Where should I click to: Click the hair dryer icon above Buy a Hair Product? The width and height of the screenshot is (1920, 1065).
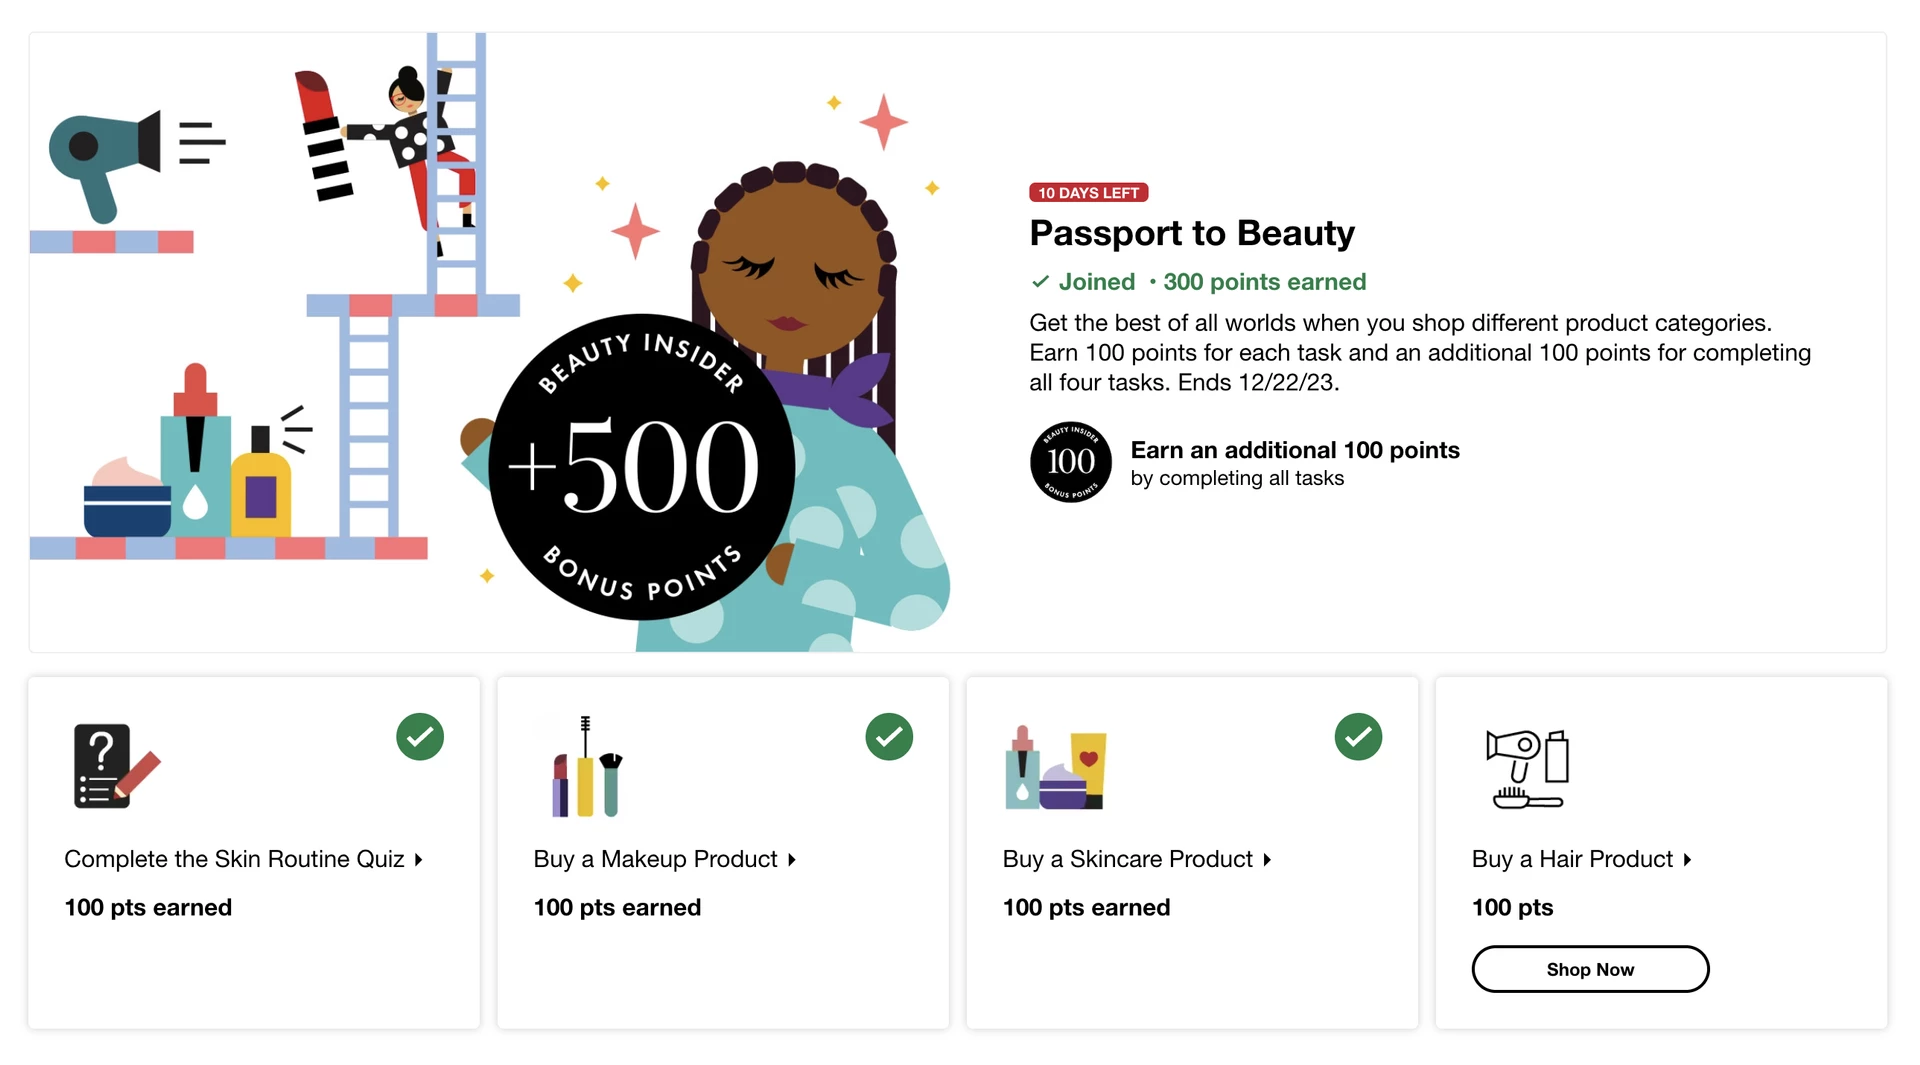tap(1524, 765)
